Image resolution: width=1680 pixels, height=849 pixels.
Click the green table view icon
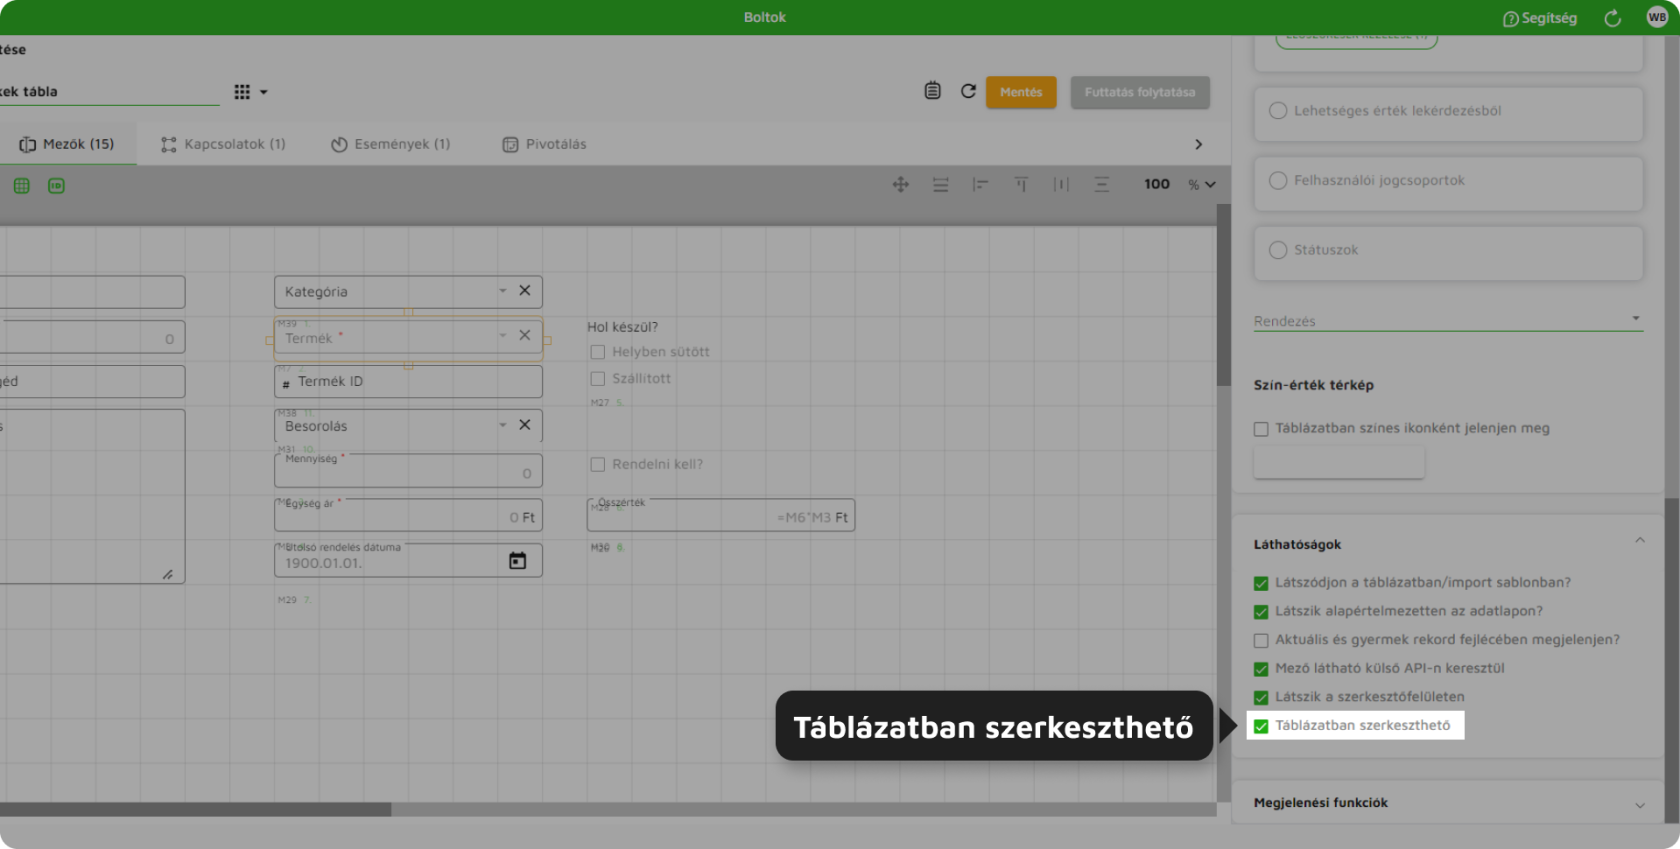(22, 186)
